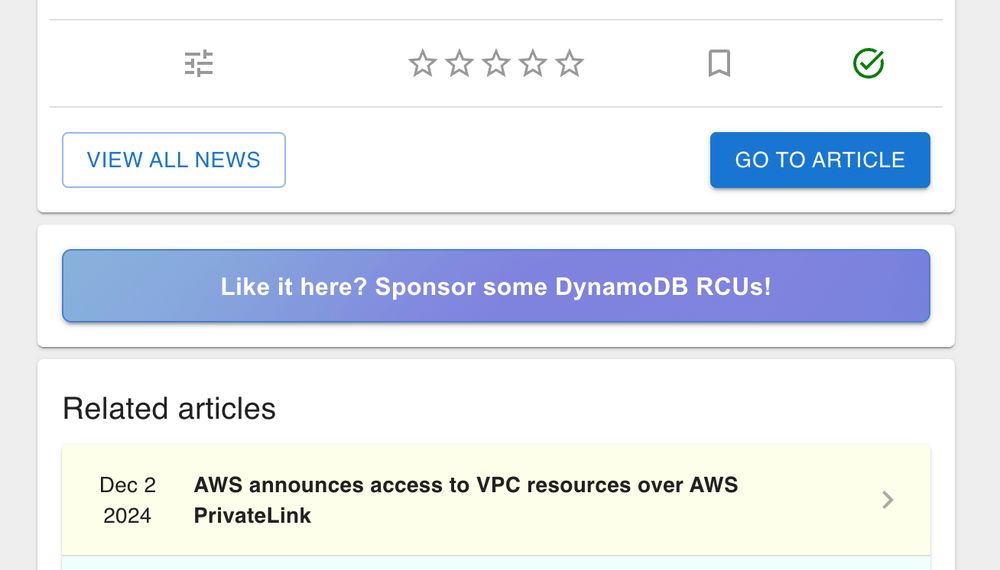The height and width of the screenshot is (570, 1000).
Task: Open the related VPC resources article title
Action: coord(465,486)
